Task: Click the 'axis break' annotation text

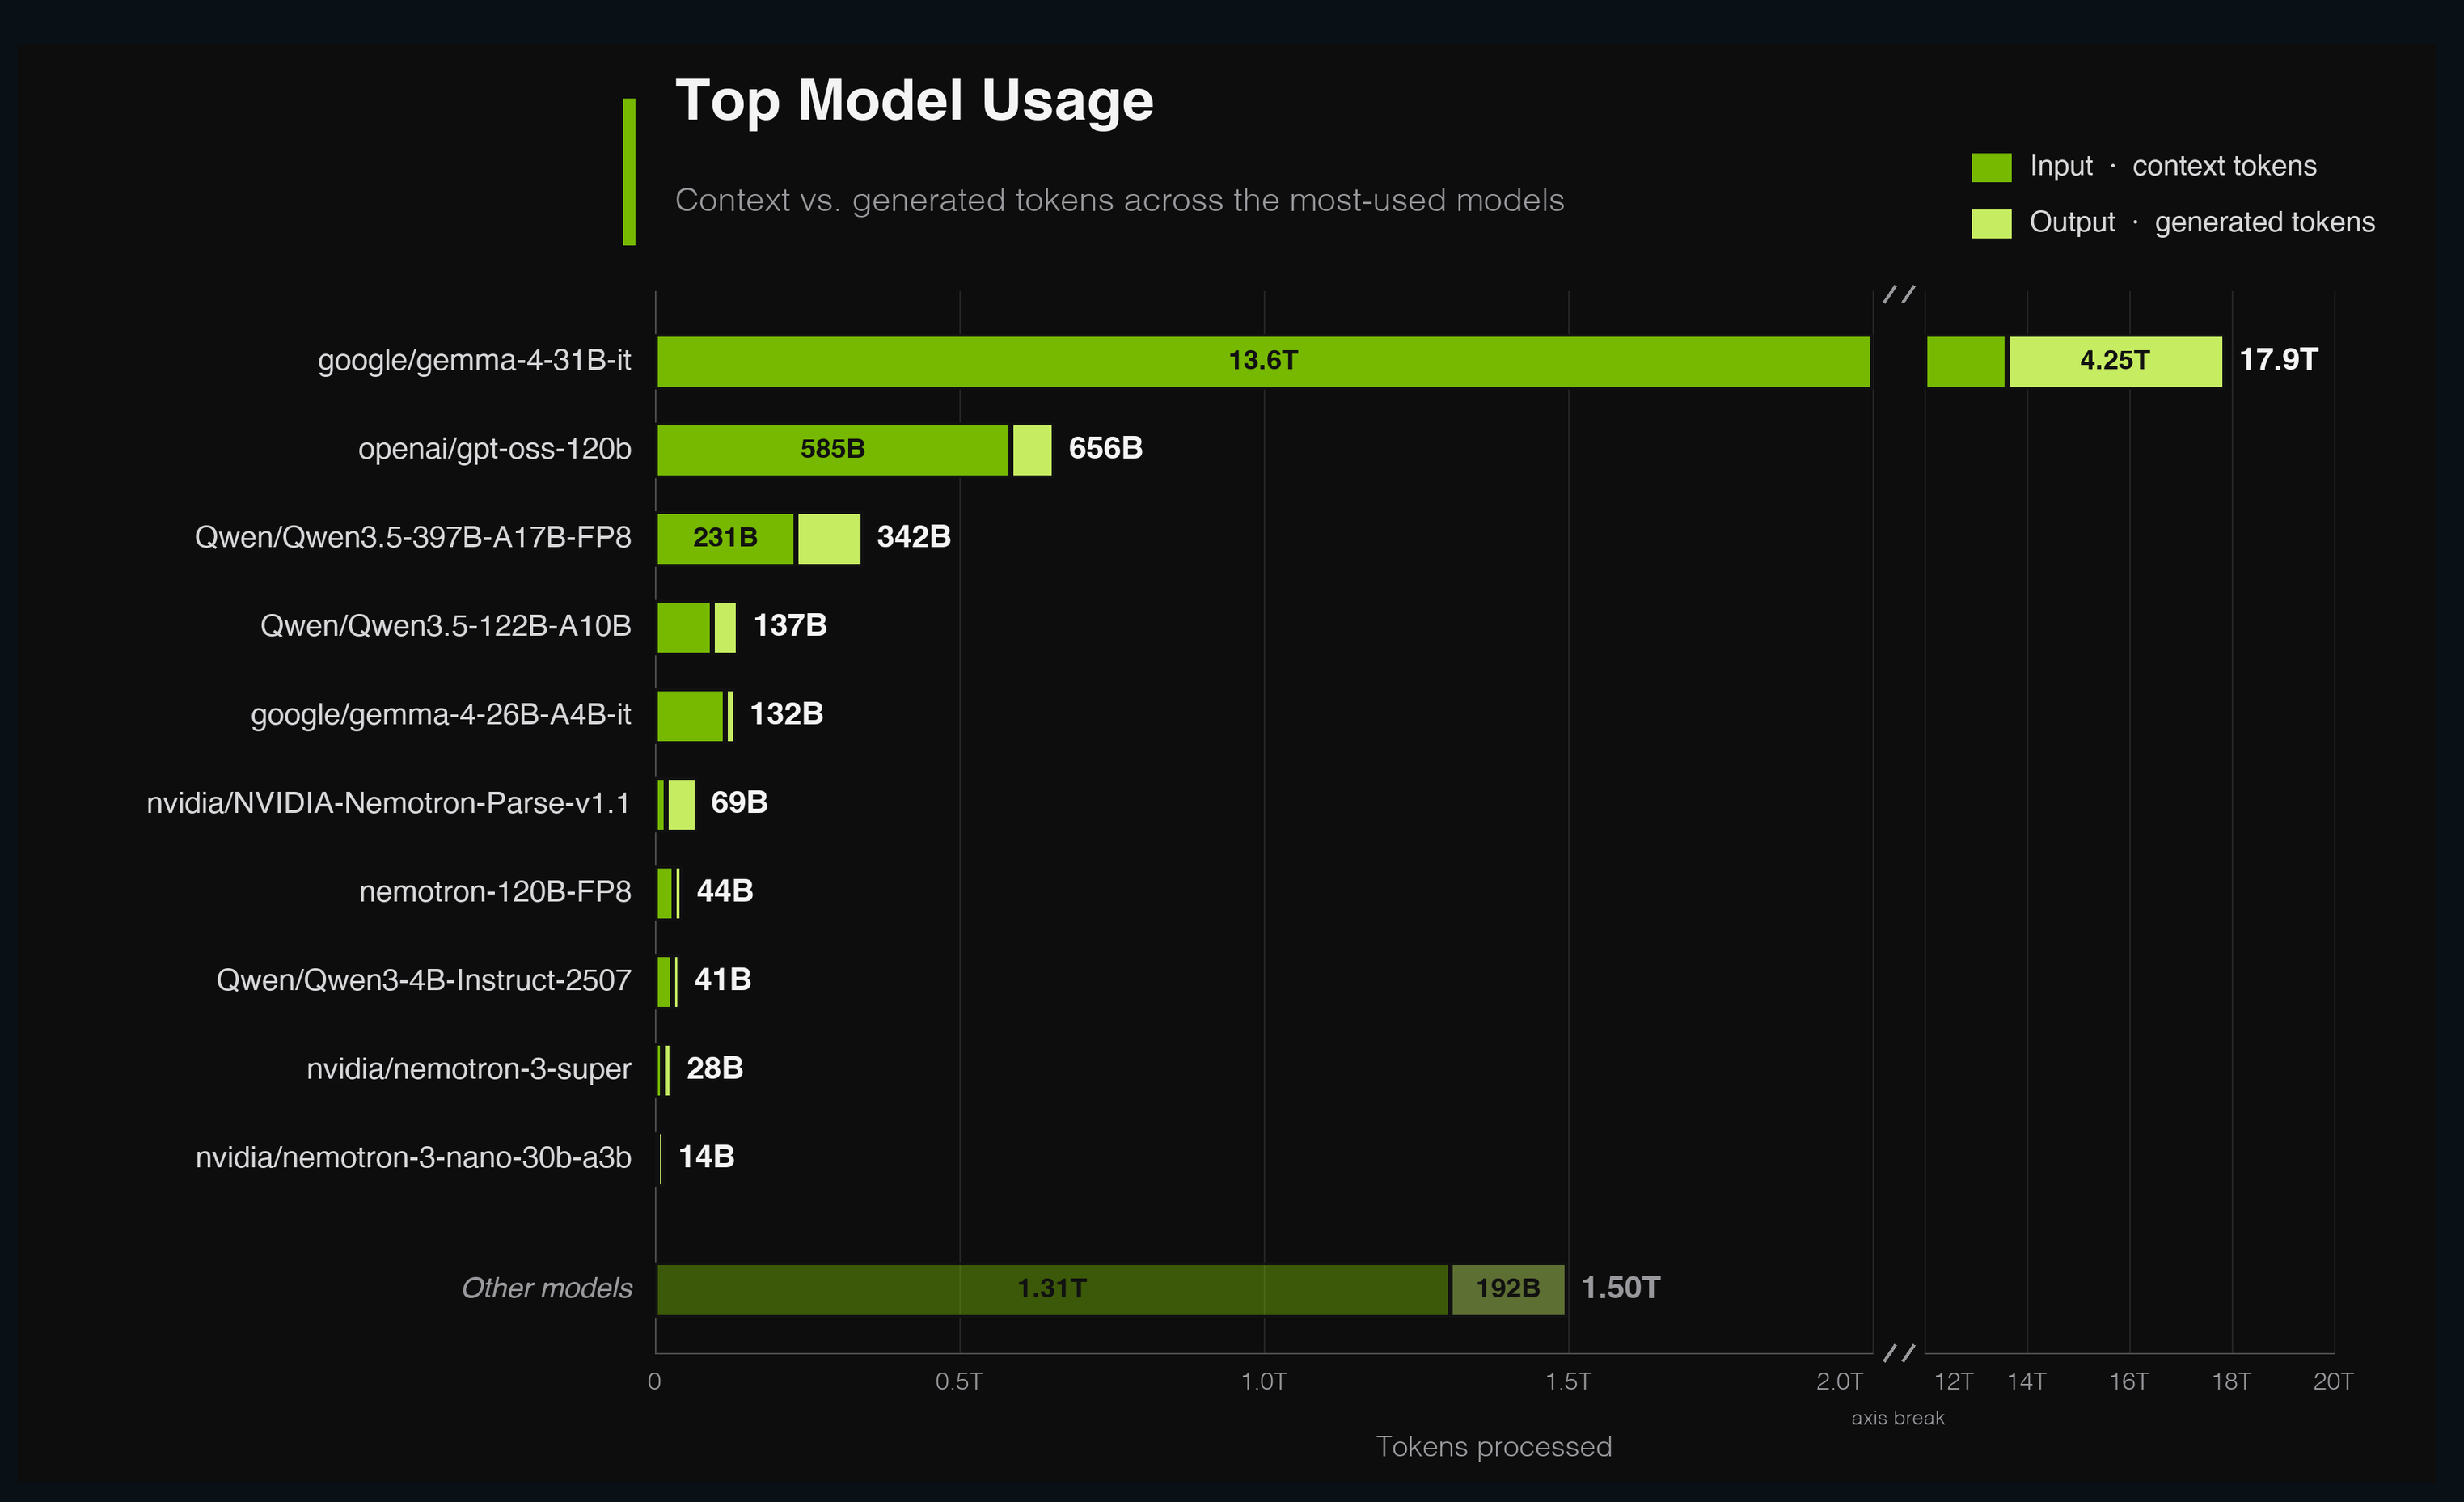Action: click(1897, 1418)
